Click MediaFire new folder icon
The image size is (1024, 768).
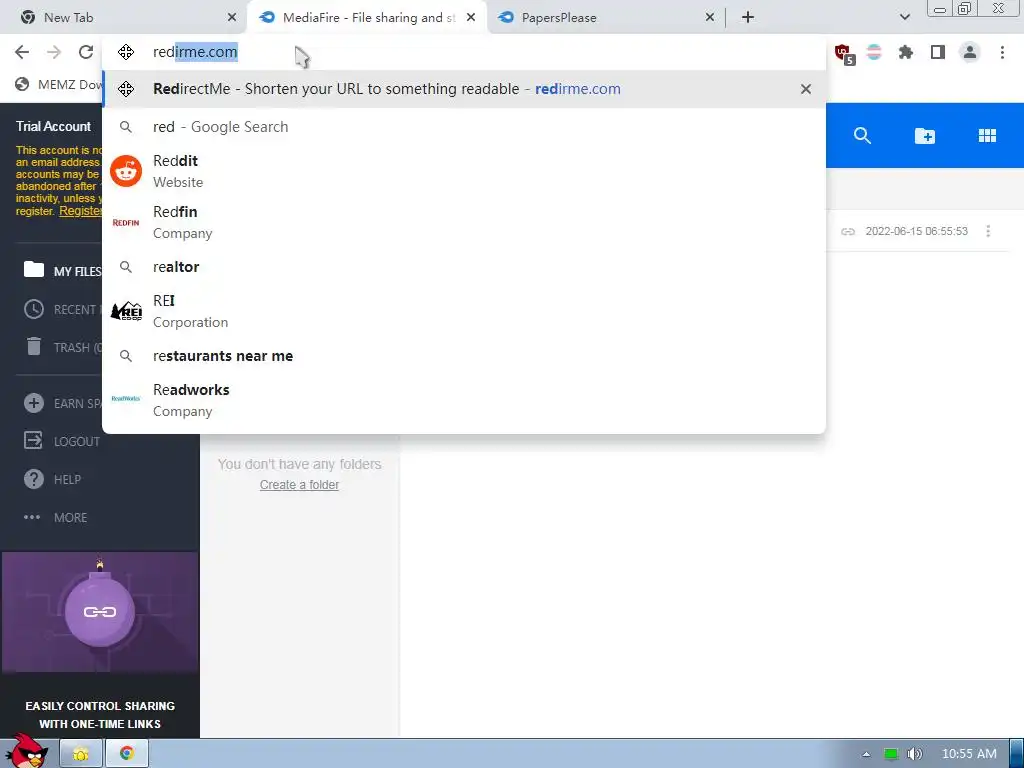[x=925, y=136]
